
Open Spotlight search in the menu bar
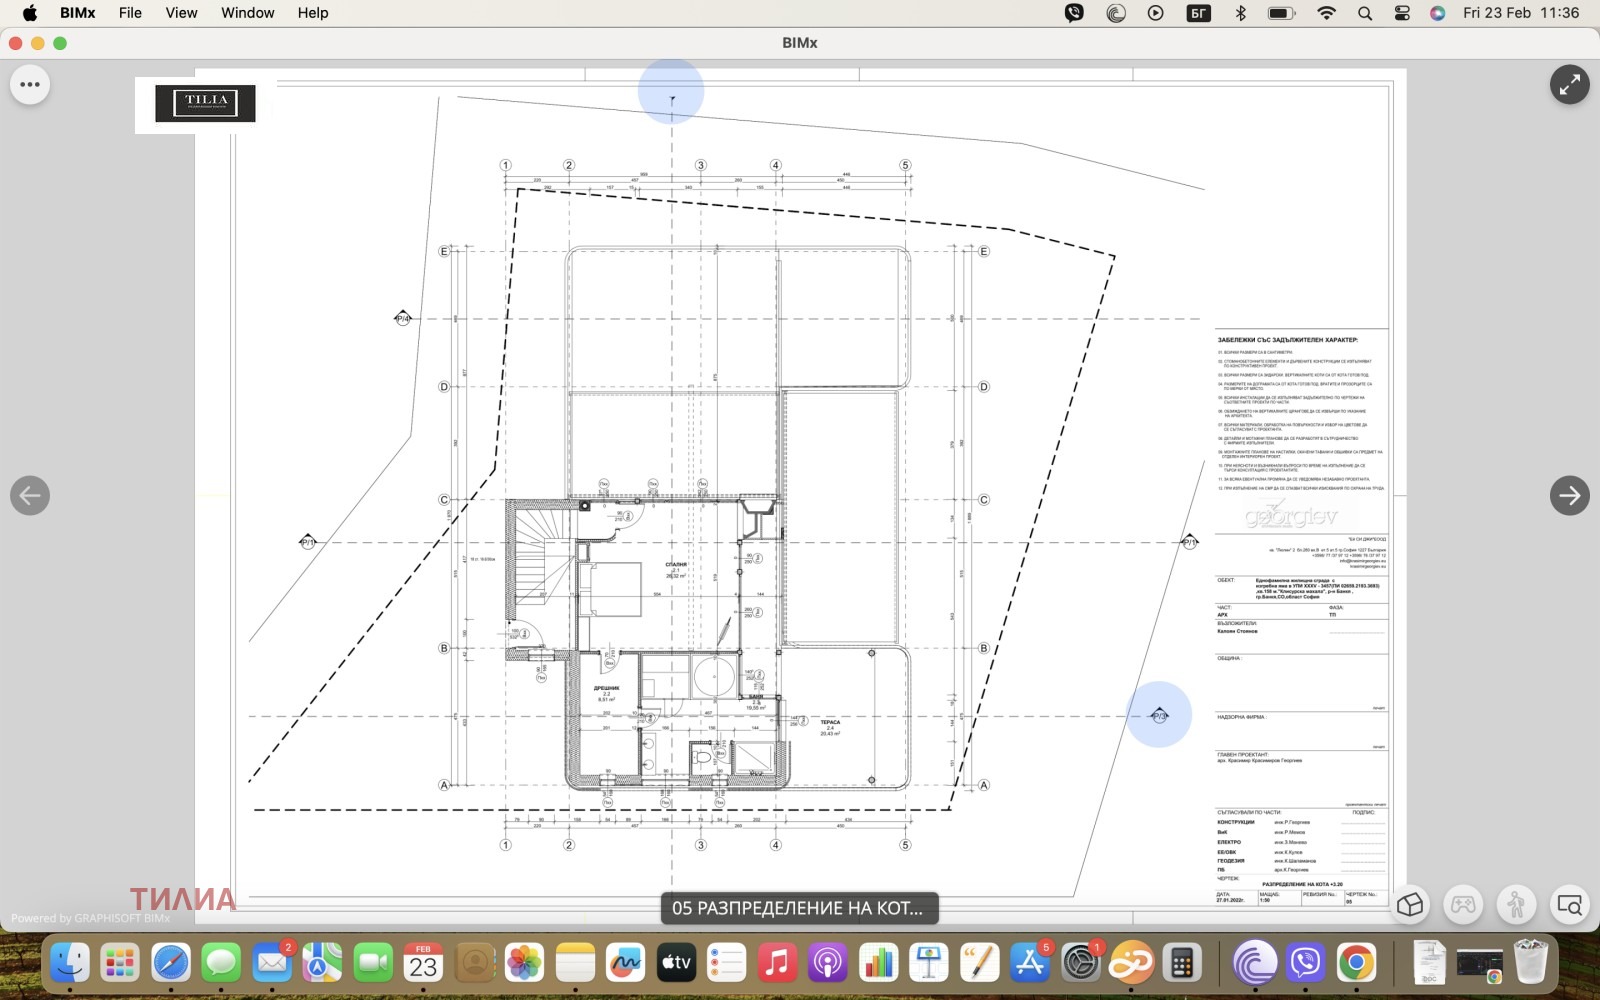point(1365,13)
